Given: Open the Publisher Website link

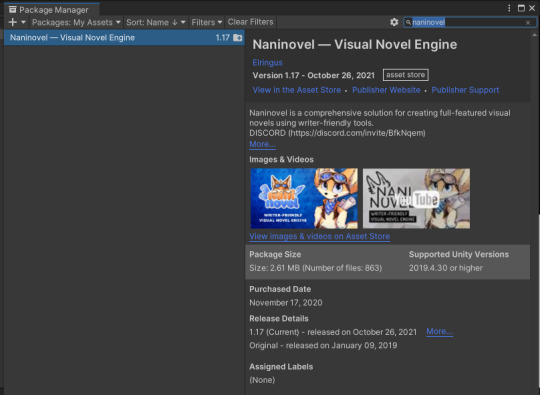Looking at the screenshot, I should pyautogui.click(x=386, y=90).
